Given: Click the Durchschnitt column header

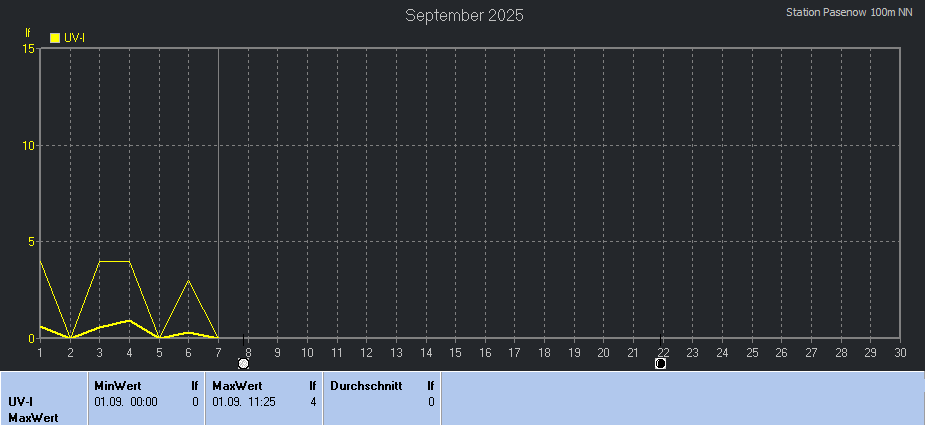Looking at the screenshot, I should (x=366, y=386).
